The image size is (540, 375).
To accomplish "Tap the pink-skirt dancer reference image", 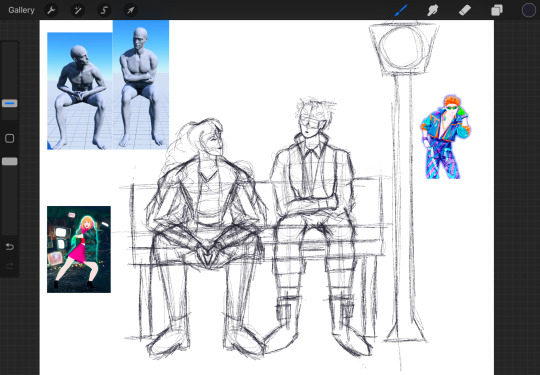I will click(x=79, y=249).
